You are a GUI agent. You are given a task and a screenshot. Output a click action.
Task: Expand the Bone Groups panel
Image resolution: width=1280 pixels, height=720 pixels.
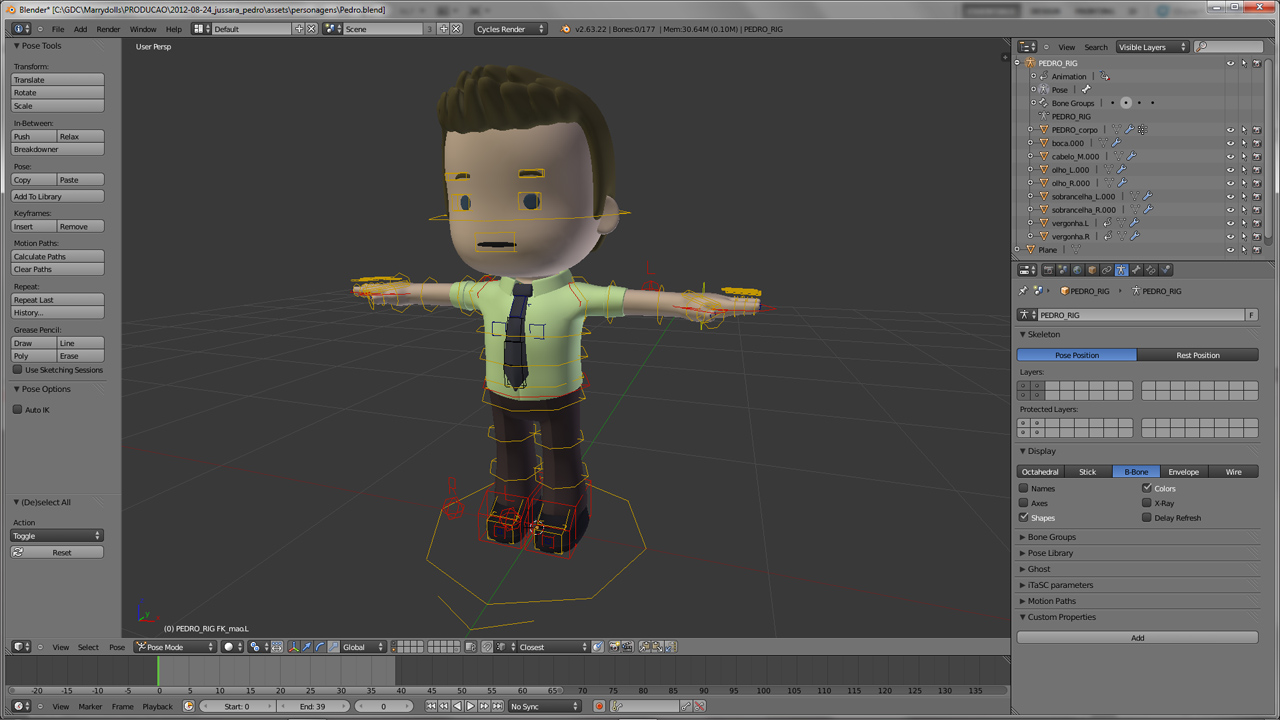coord(1051,537)
